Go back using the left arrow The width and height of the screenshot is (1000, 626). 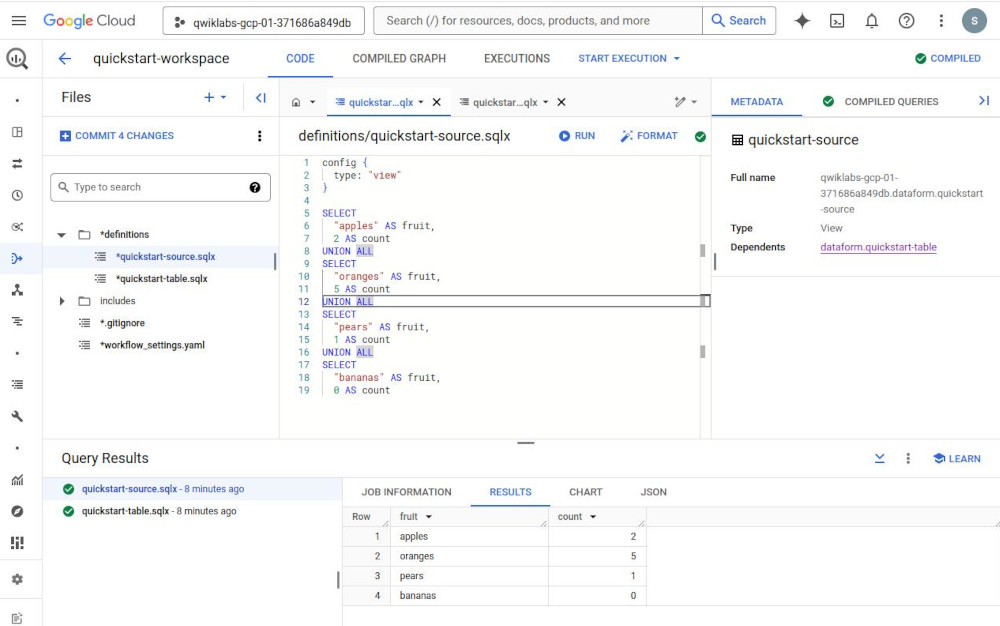pos(64,59)
